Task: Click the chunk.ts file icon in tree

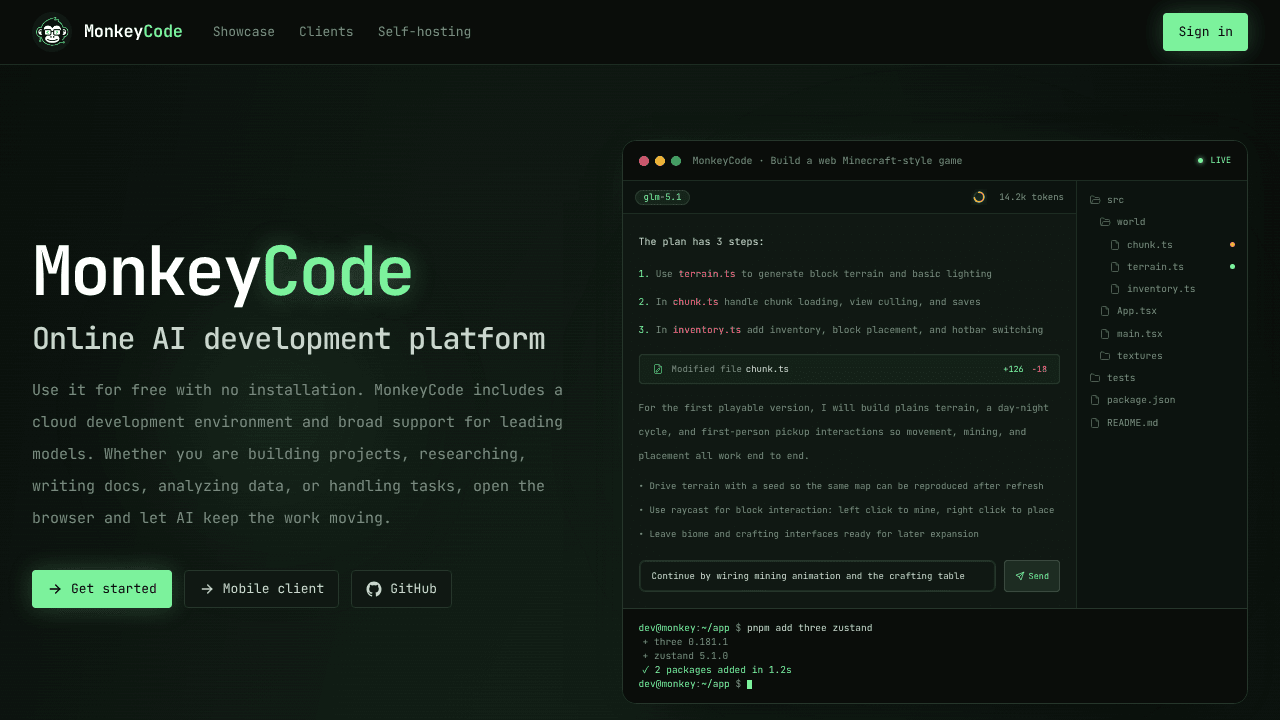Action: click(1115, 245)
